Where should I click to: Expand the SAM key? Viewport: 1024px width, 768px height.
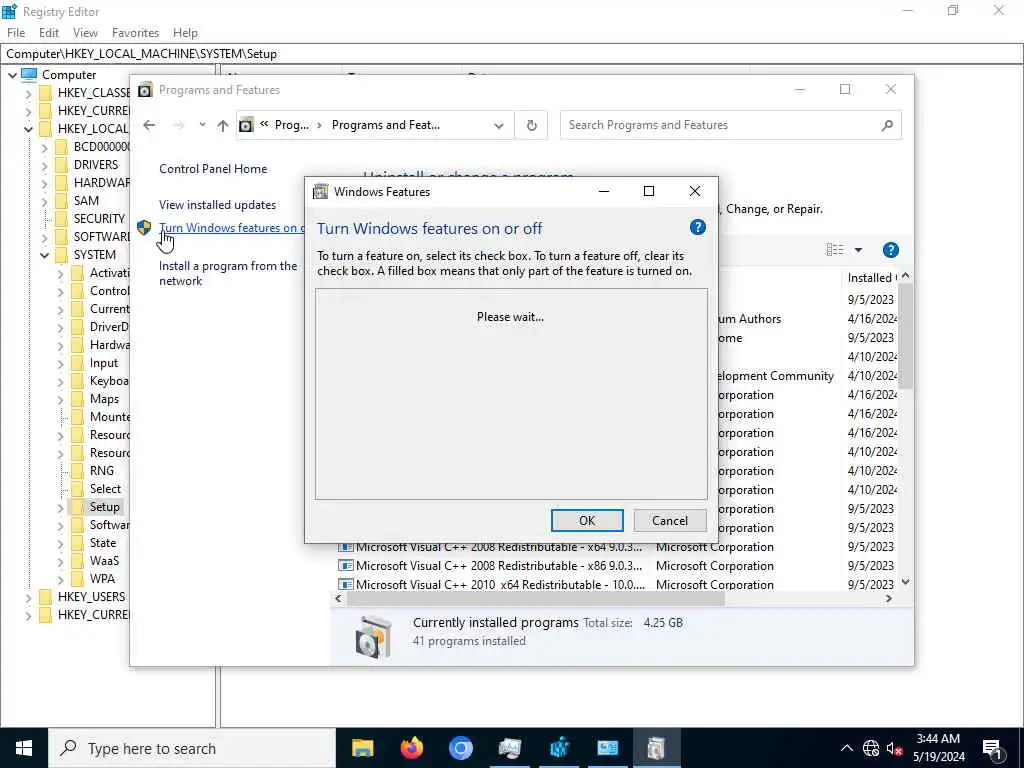point(44,201)
